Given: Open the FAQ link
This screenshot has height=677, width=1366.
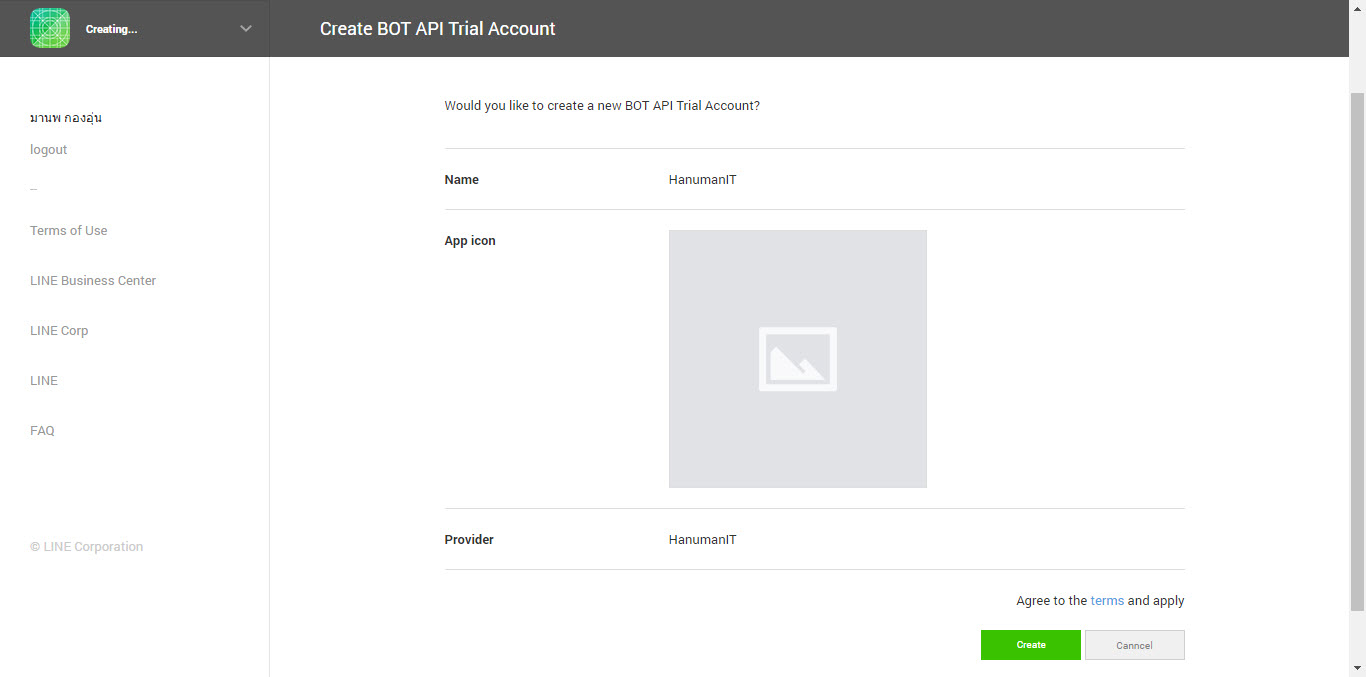Looking at the screenshot, I should point(42,431).
